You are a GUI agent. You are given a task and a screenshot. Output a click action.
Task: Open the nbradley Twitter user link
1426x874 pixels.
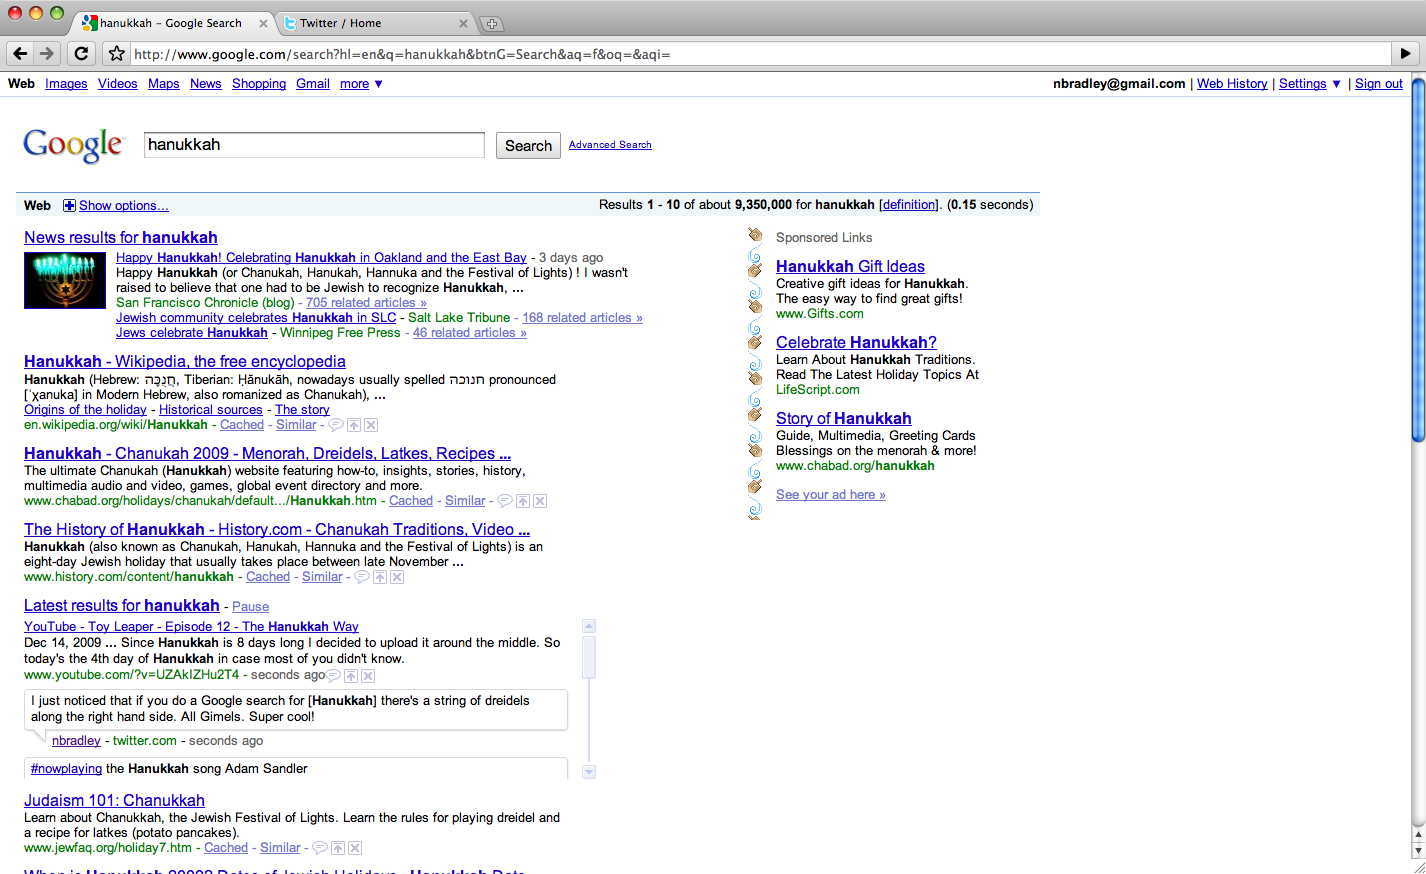pyautogui.click(x=76, y=741)
